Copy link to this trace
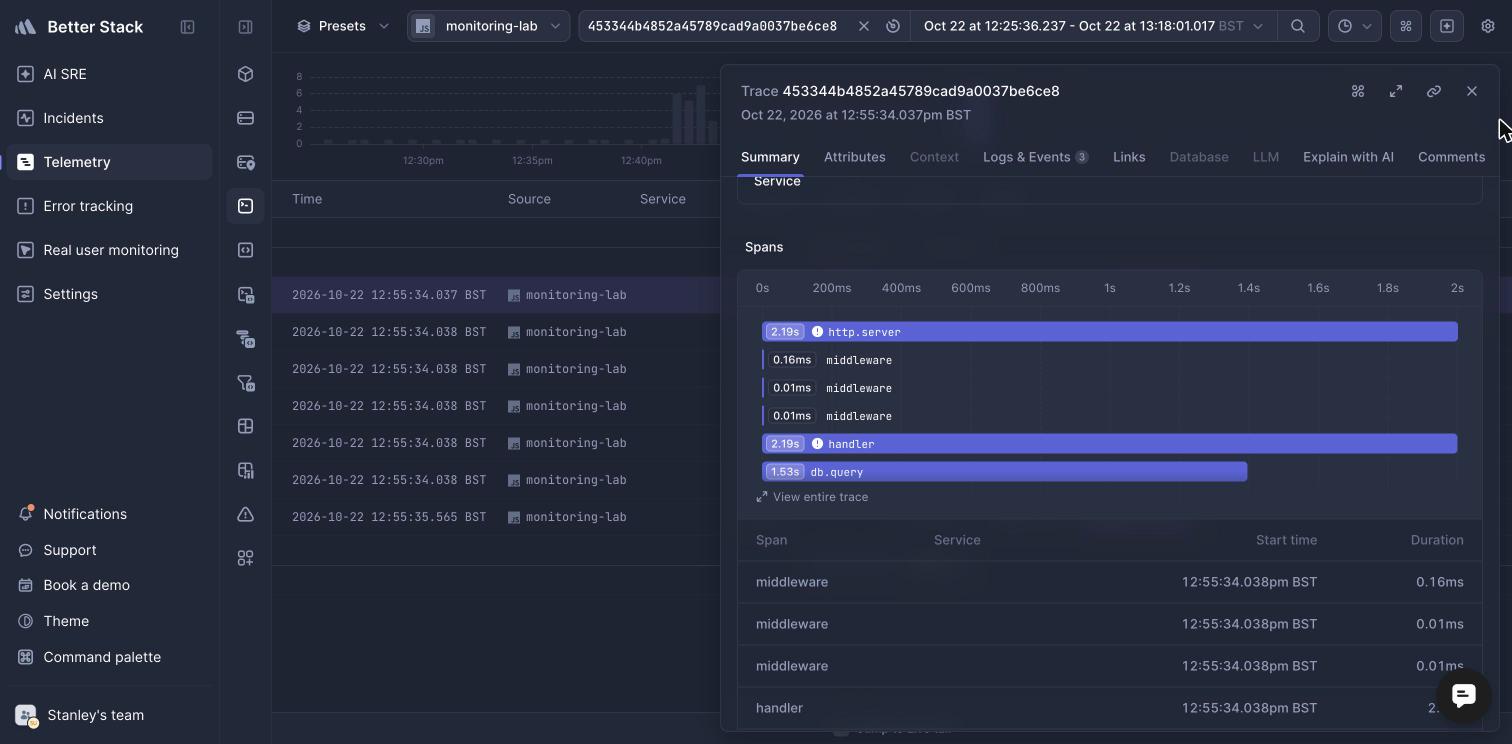 (1434, 91)
